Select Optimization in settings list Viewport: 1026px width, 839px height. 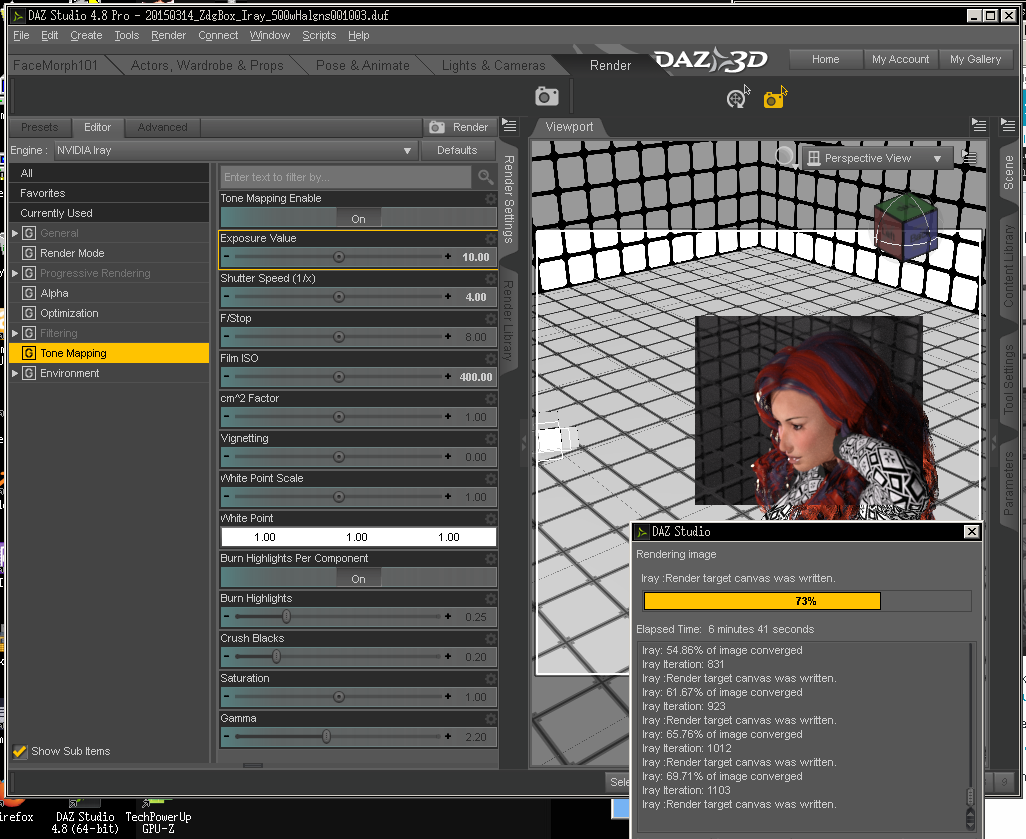(109, 313)
